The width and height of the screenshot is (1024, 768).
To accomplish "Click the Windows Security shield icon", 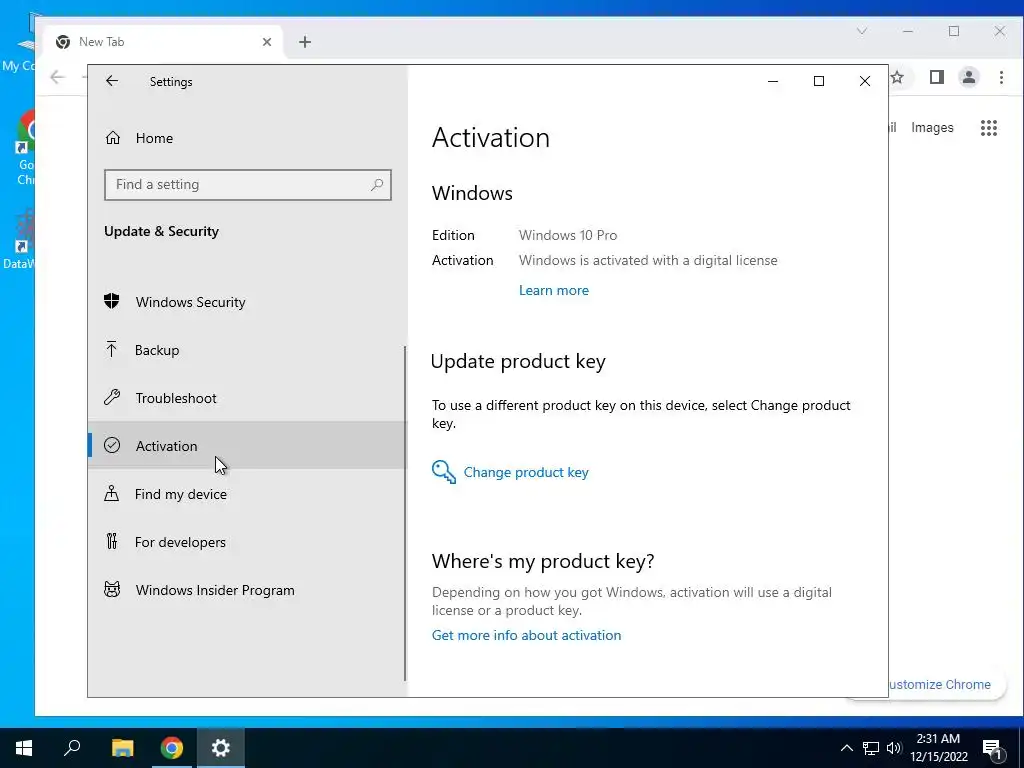I will click(x=112, y=301).
